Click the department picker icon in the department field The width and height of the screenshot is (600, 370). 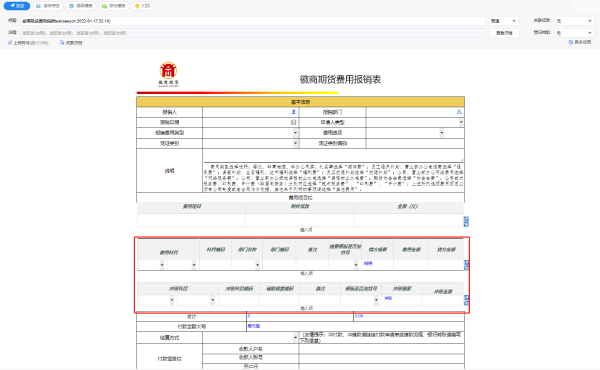pos(459,112)
